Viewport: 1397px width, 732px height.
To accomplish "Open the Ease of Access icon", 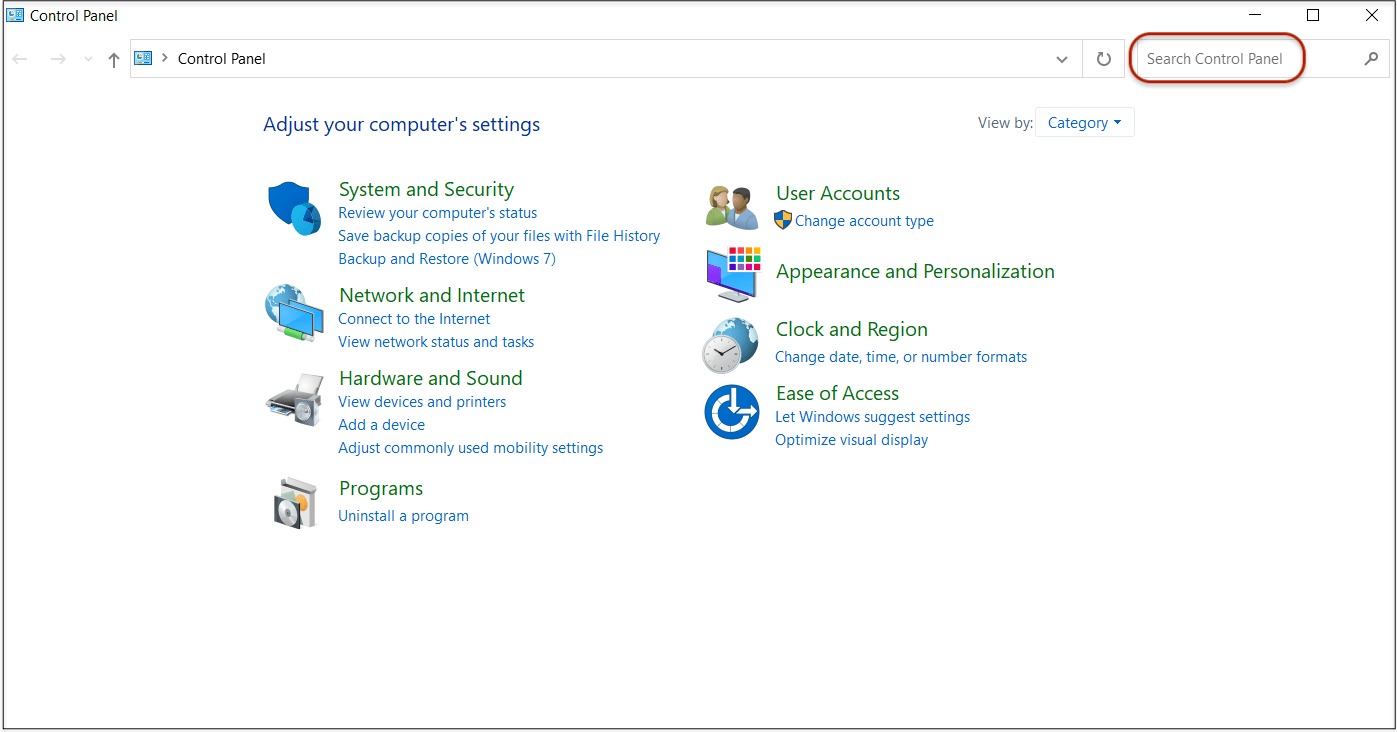I will [731, 412].
